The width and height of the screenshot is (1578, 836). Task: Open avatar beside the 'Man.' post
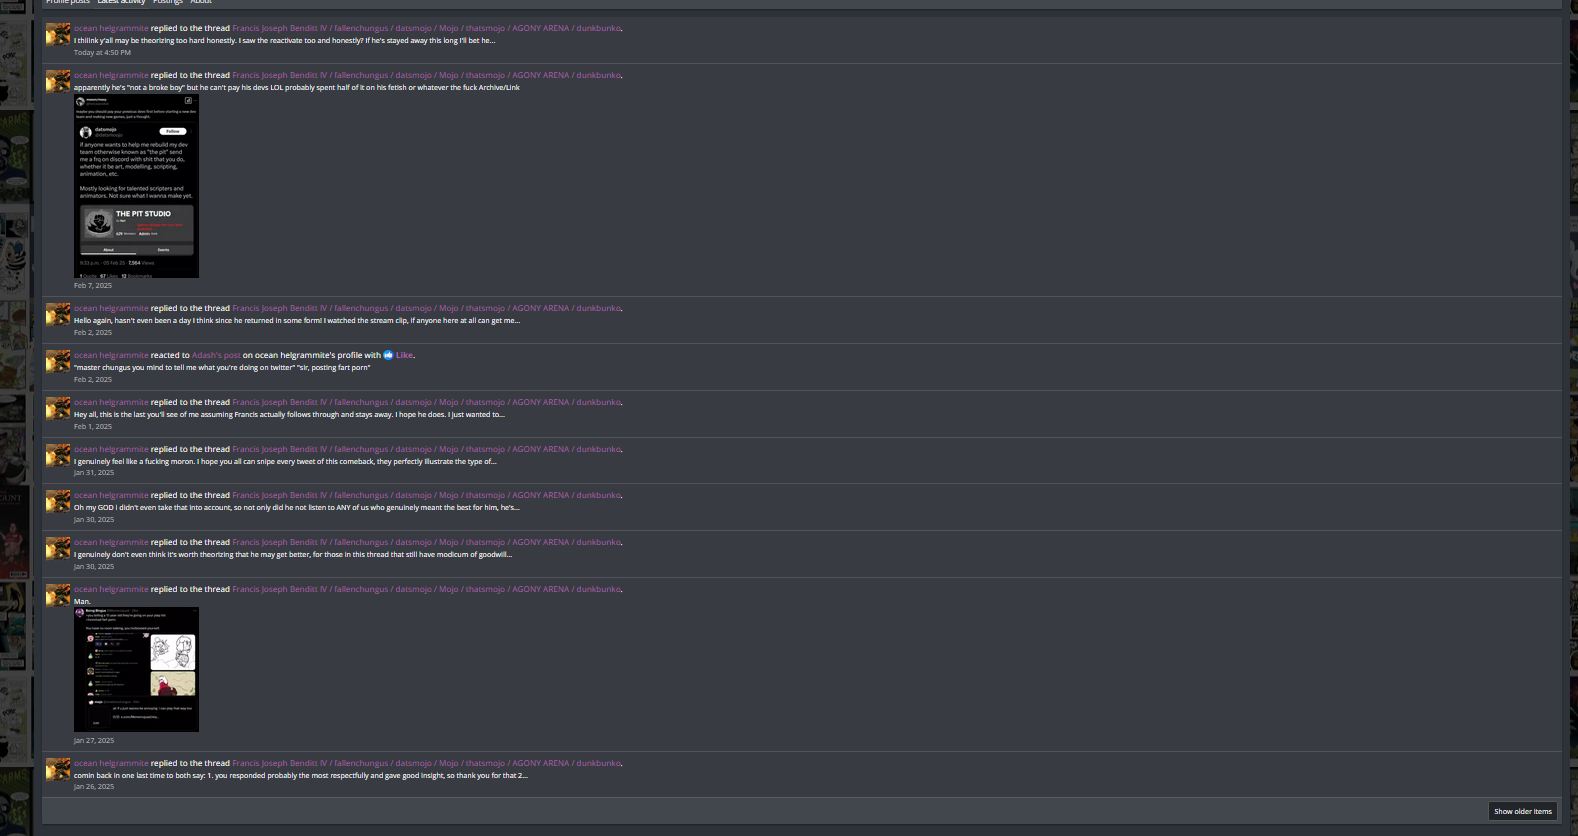pyautogui.click(x=58, y=595)
